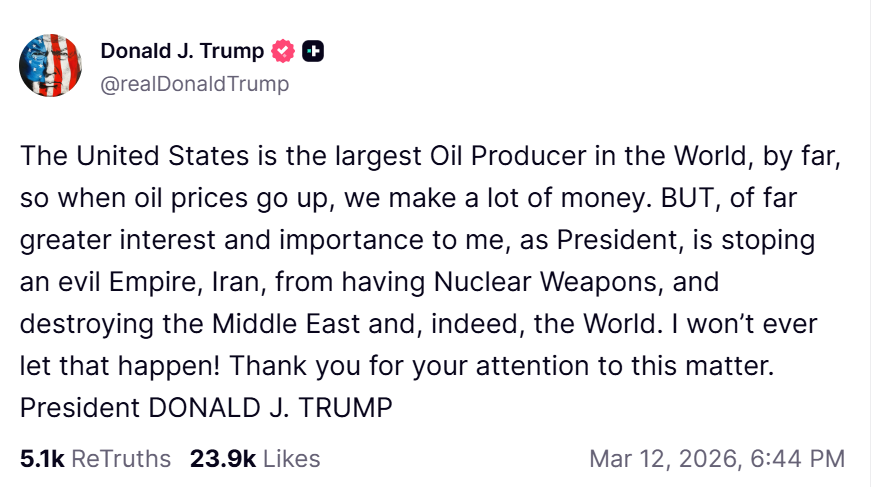Click the black plus badge icon
Screen dimensions: 886x487
[x=314, y=51]
